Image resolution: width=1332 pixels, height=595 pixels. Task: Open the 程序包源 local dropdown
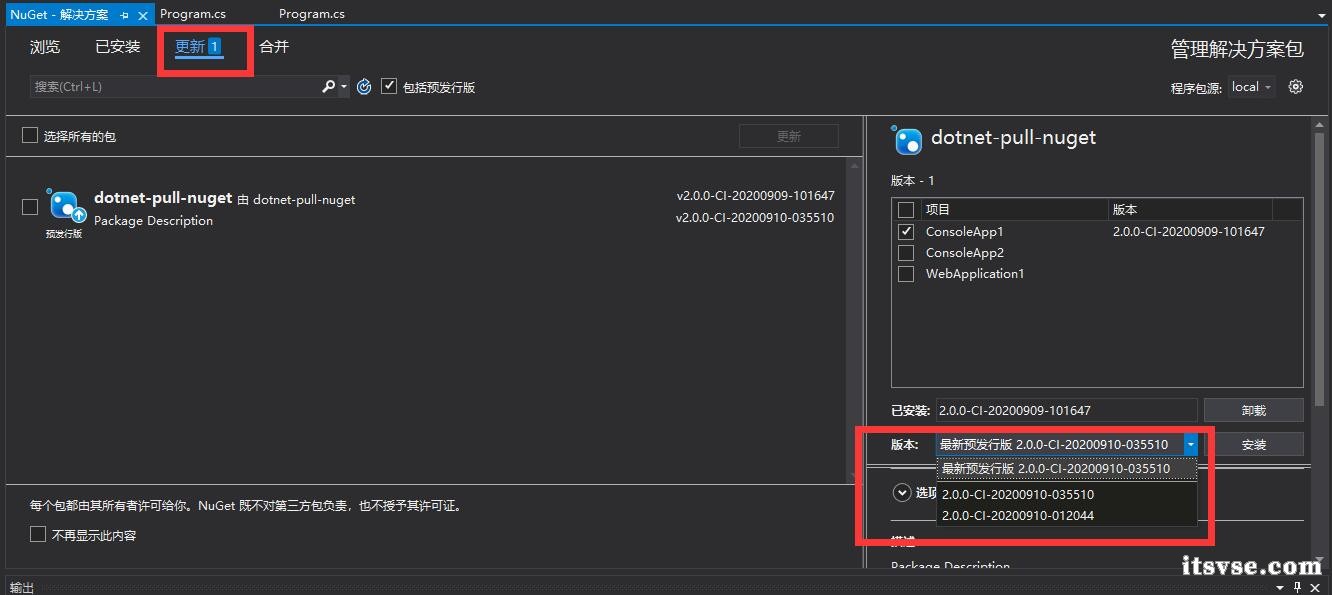click(x=1251, y=87)
